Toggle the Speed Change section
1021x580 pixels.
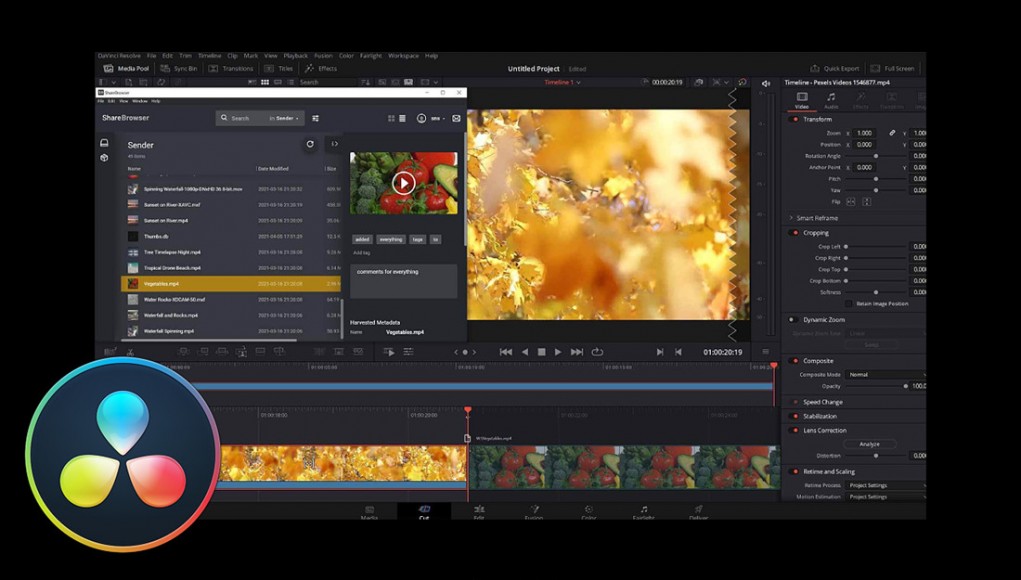tap(794, 402)
